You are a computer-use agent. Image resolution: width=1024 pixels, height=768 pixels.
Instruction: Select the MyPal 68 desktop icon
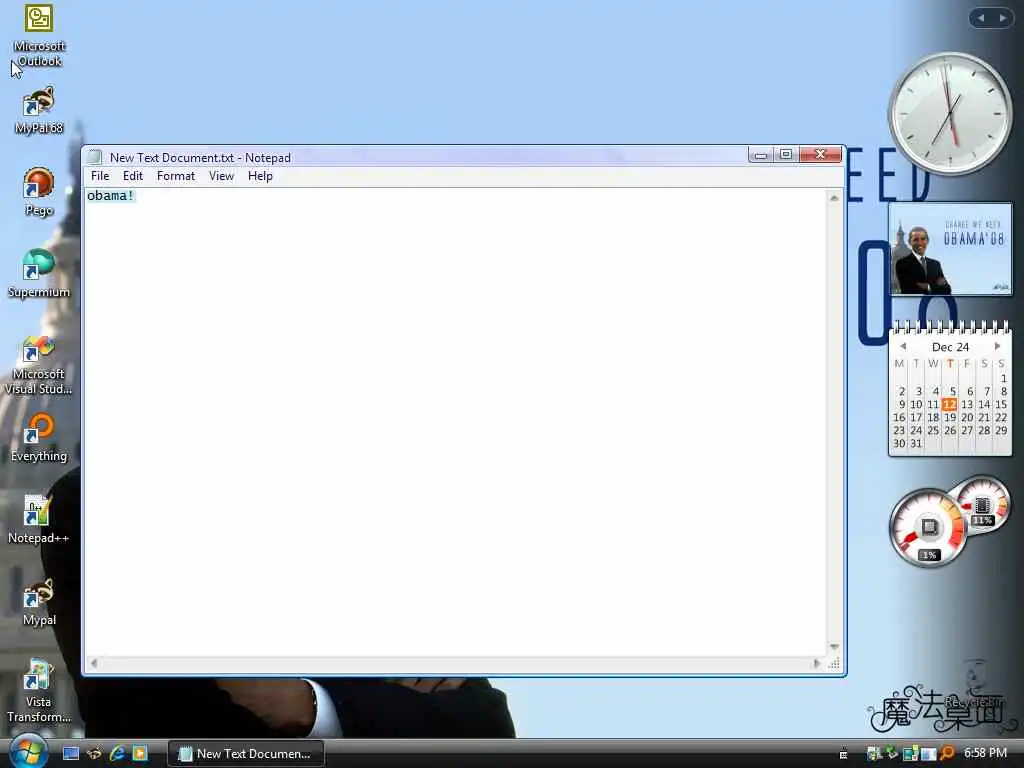click(x=39, y=110)
